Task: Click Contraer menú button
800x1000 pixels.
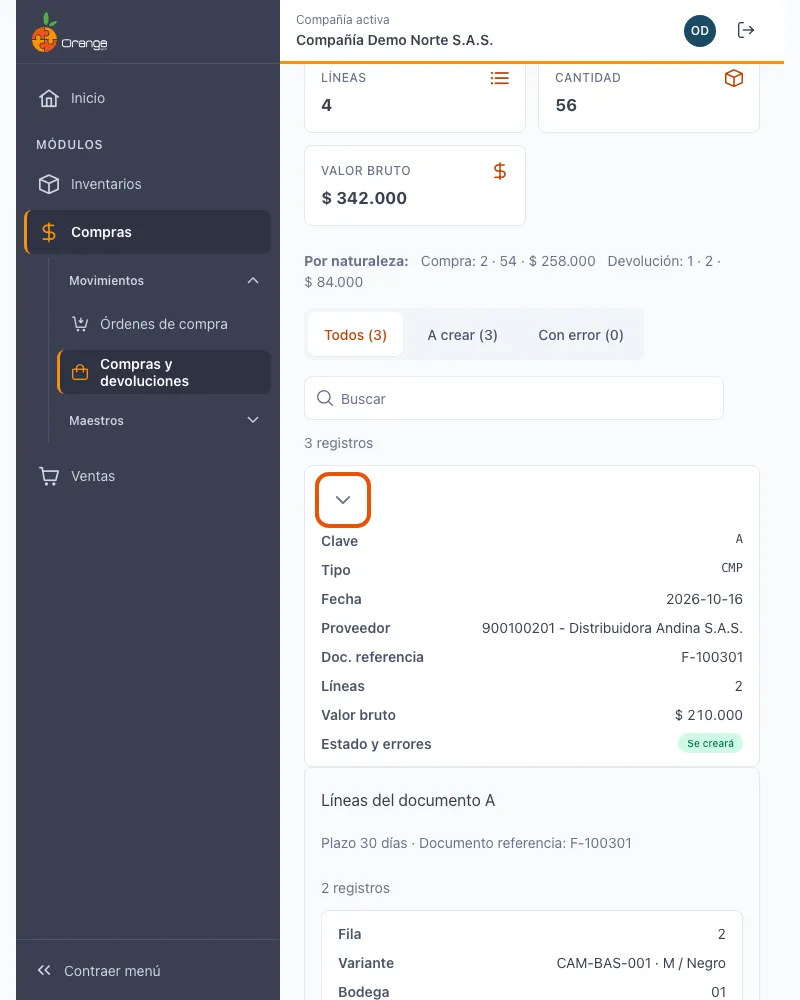Action: [x=99, y=971]
